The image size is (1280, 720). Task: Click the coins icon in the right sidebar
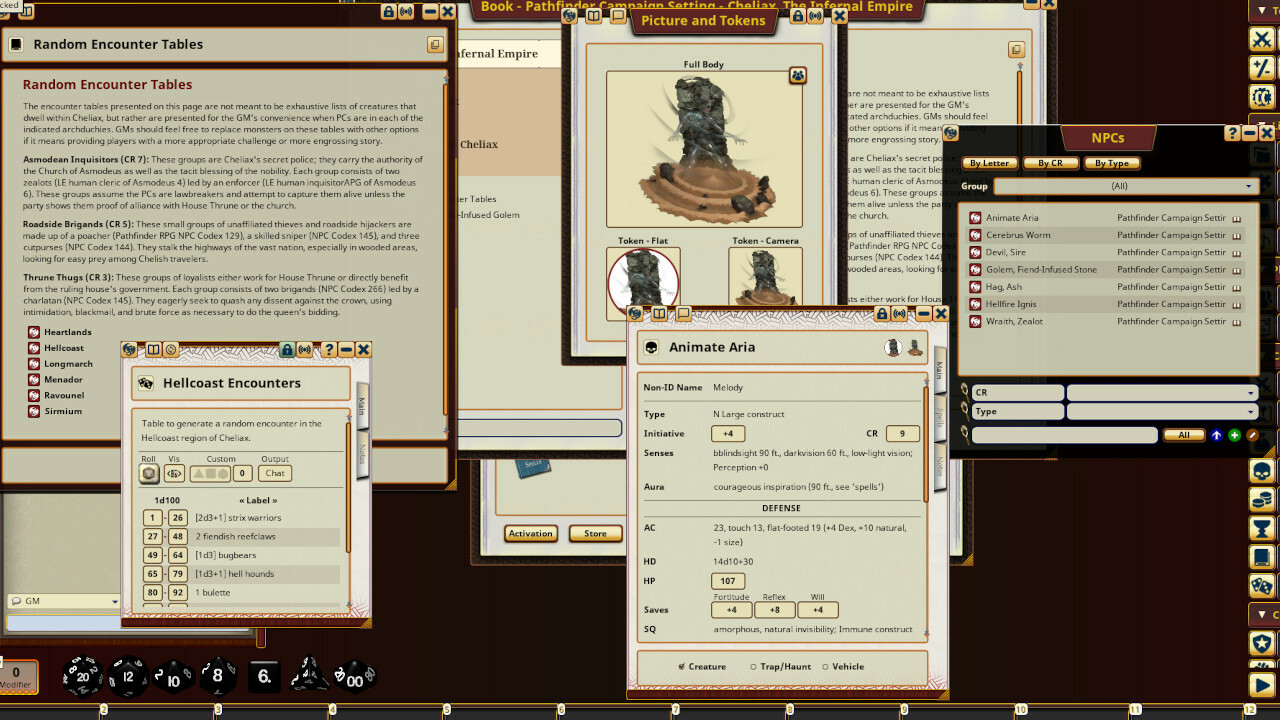(1261, 498)
